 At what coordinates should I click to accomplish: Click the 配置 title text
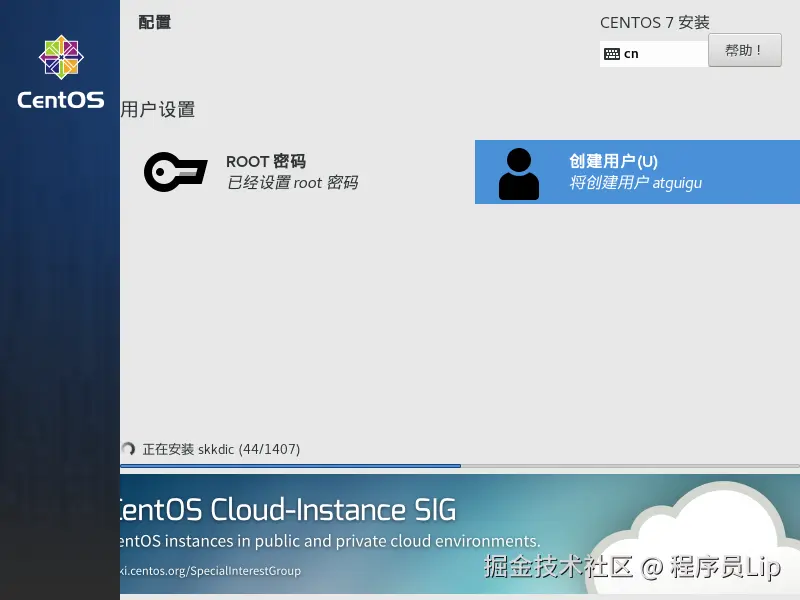[155, 22]
